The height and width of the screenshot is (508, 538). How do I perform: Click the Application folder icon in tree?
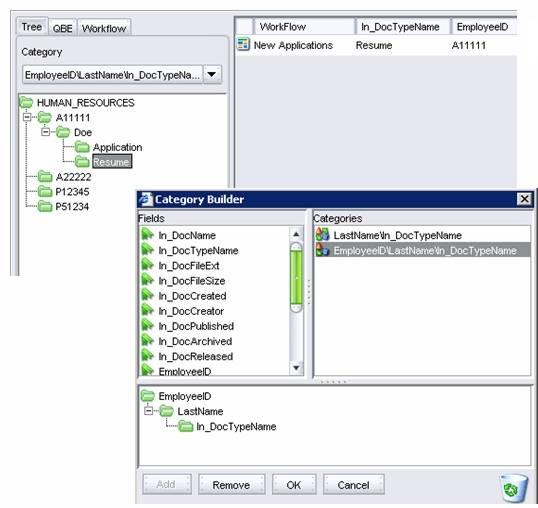pyautogui.click(x=82, y=147)
